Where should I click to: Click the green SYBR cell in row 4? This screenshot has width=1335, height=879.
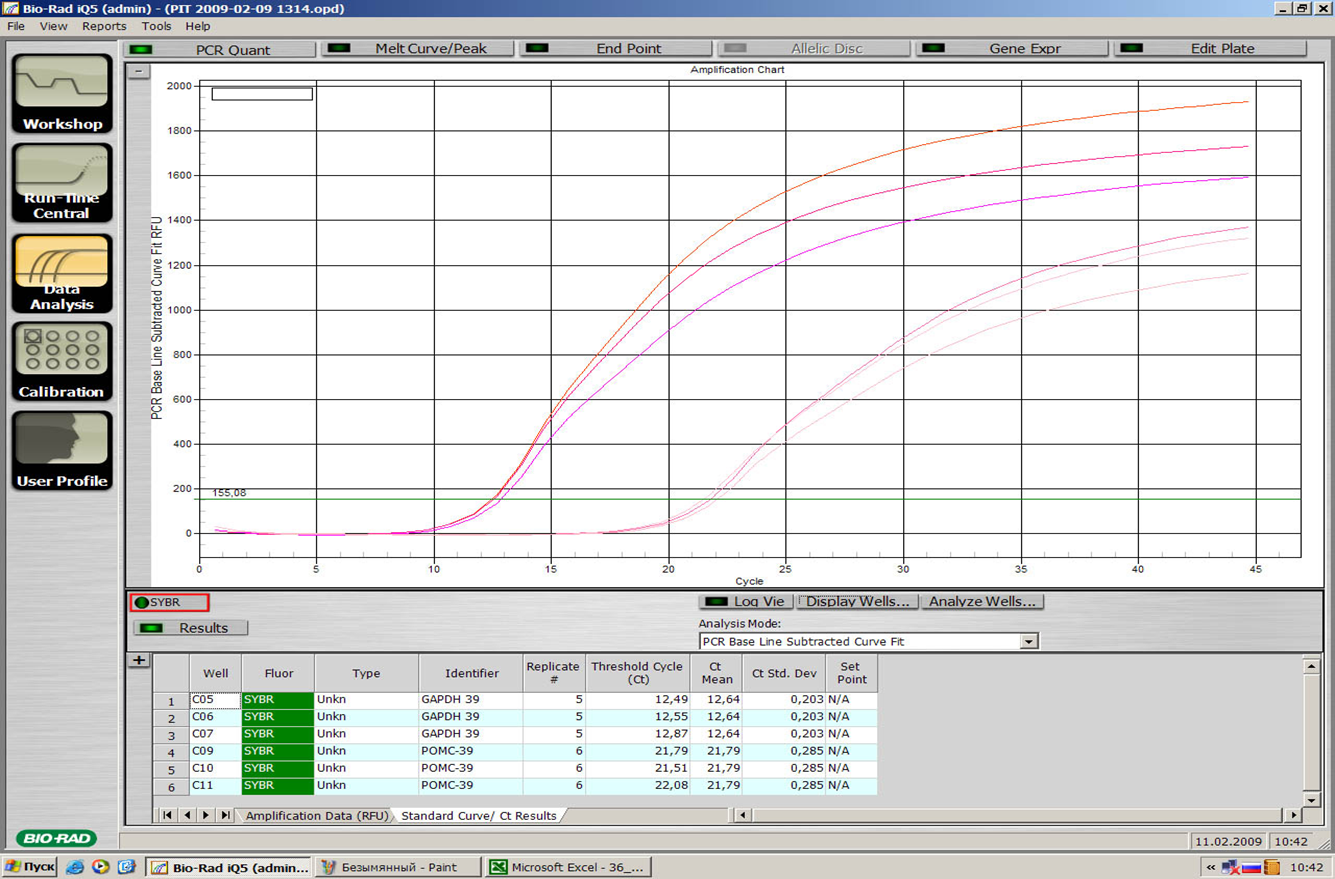coord(277,751)
